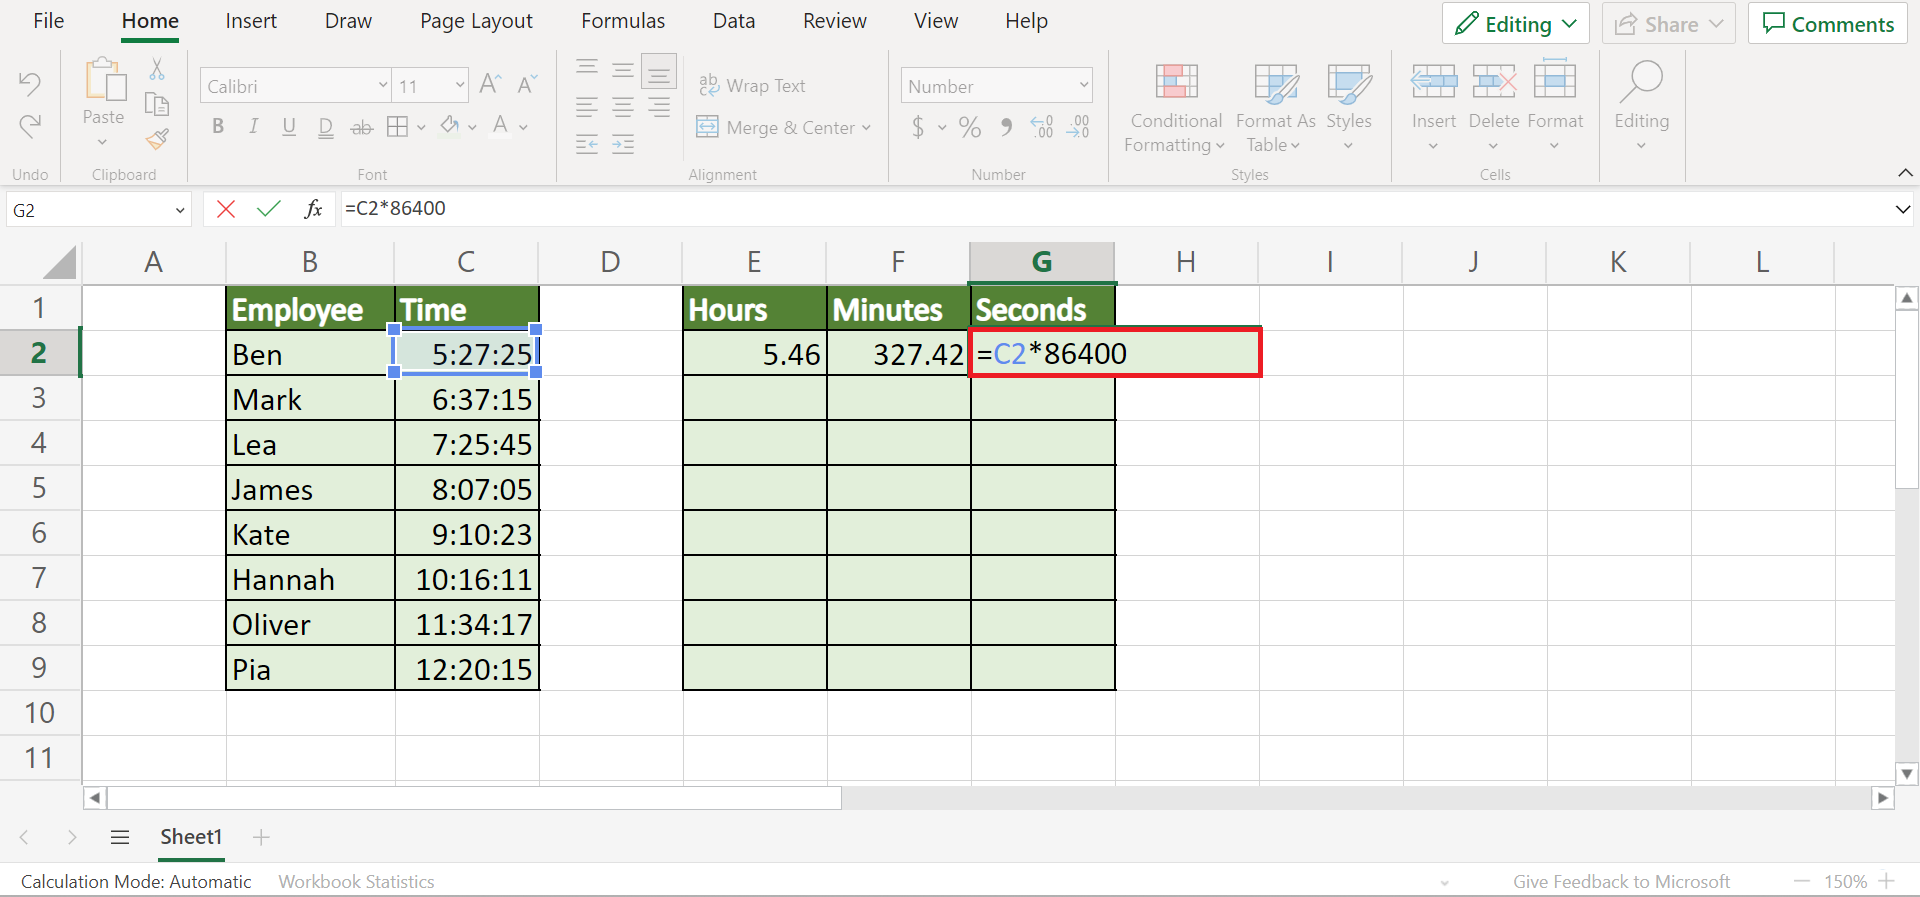
Task: Click the Comments button
Action: click(1828, 24)
